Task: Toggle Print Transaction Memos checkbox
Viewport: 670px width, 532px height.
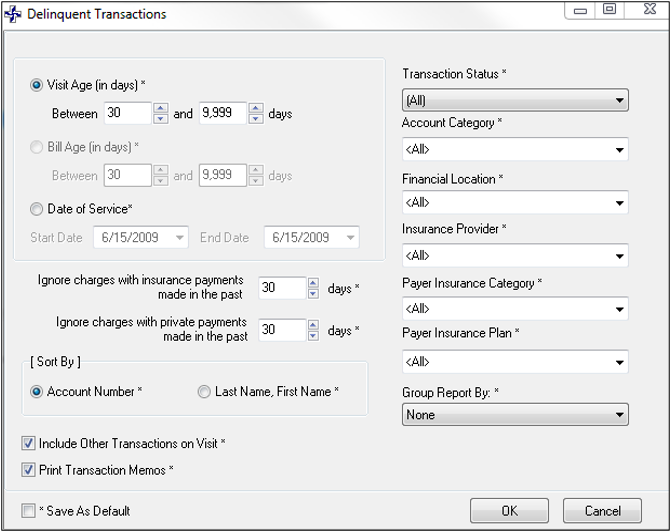Action: tap(28, 469)
